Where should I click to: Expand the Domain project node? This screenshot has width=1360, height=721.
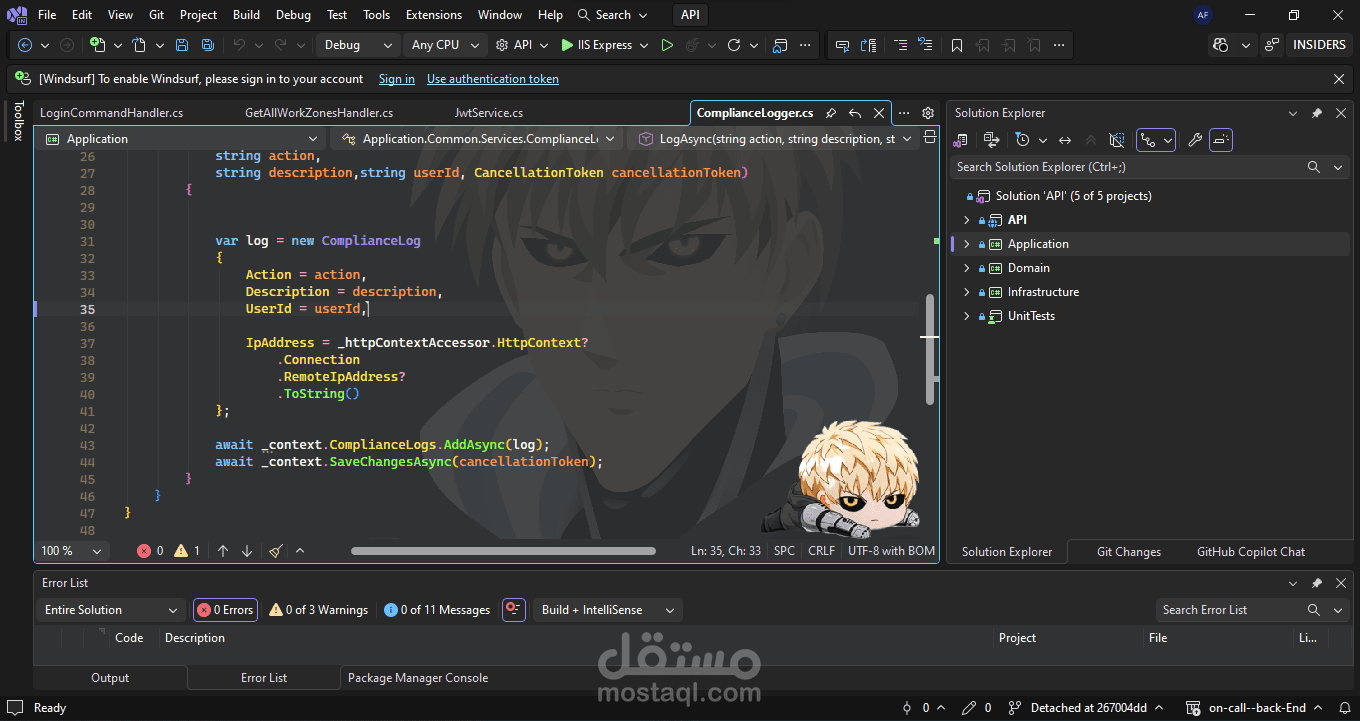click(967, 268)
